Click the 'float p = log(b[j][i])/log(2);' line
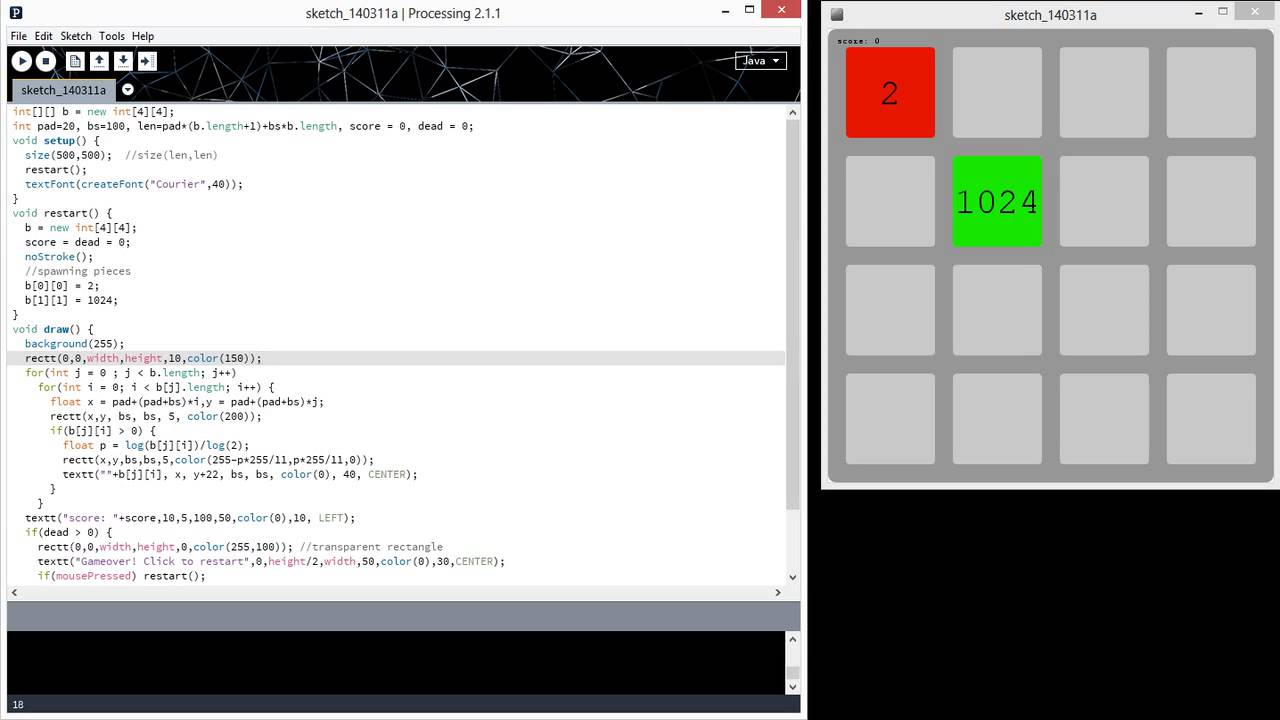 coord(156,445)
